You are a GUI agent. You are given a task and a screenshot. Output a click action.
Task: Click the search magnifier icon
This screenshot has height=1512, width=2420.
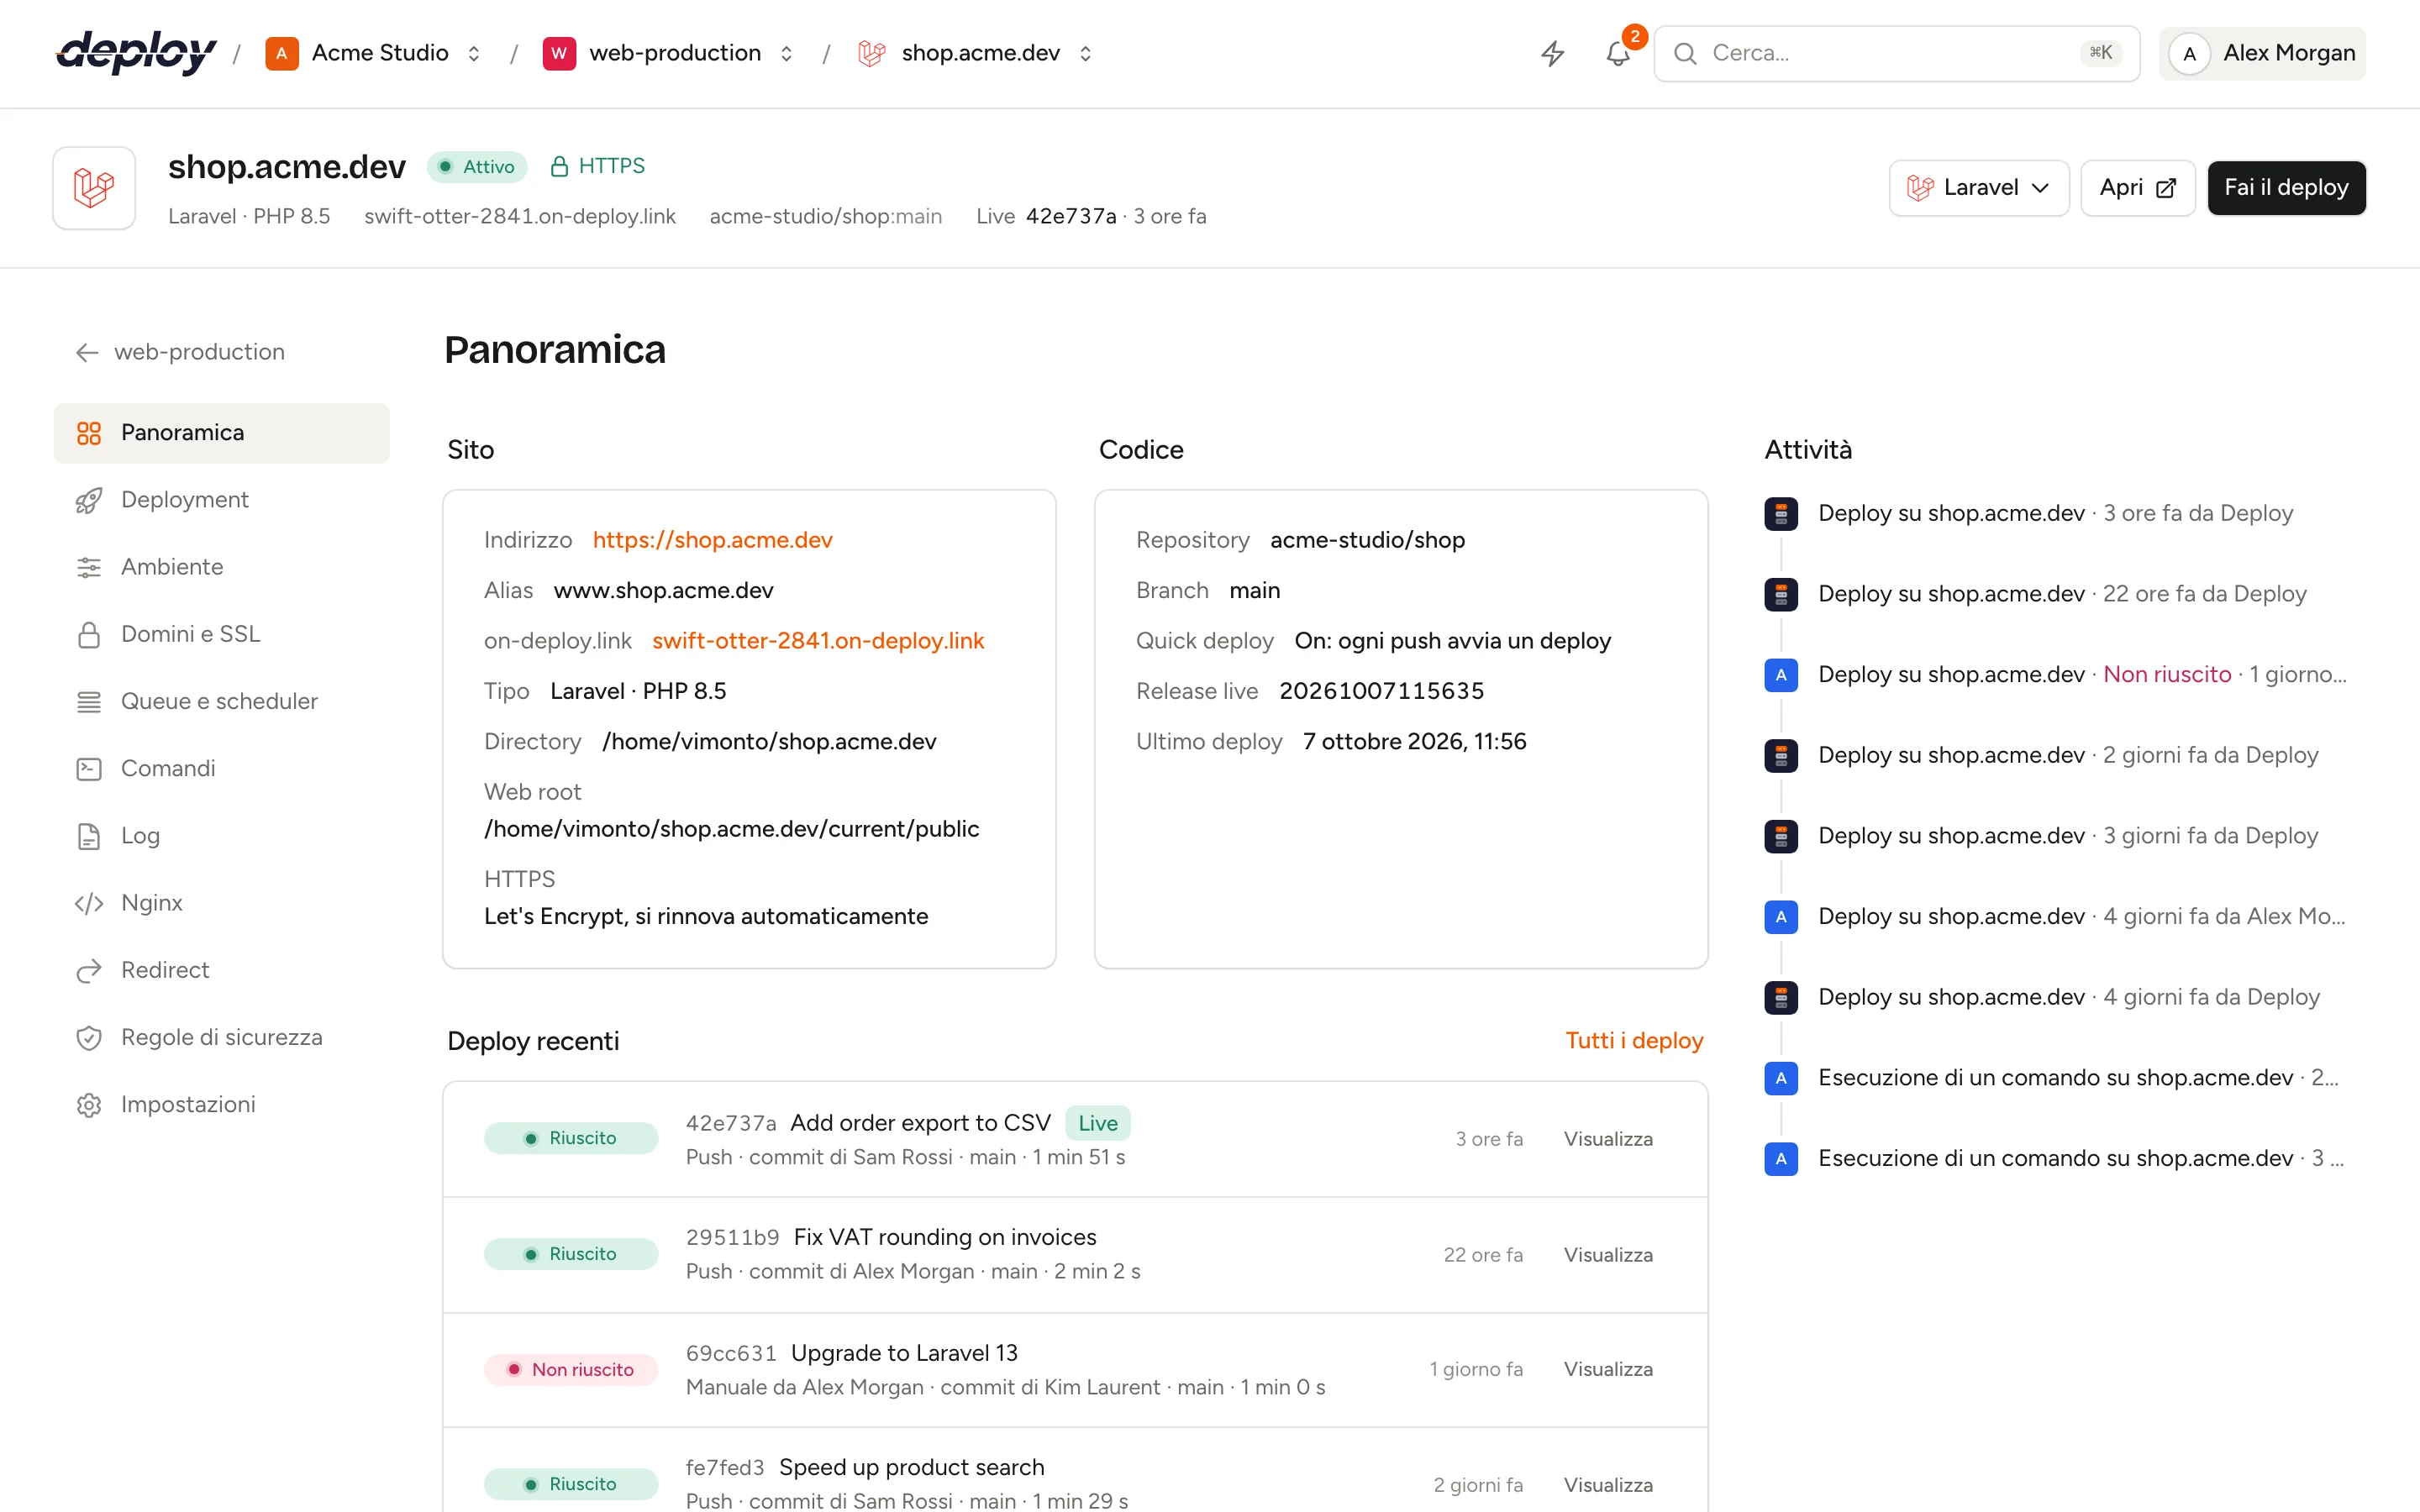click(1685, 53)
